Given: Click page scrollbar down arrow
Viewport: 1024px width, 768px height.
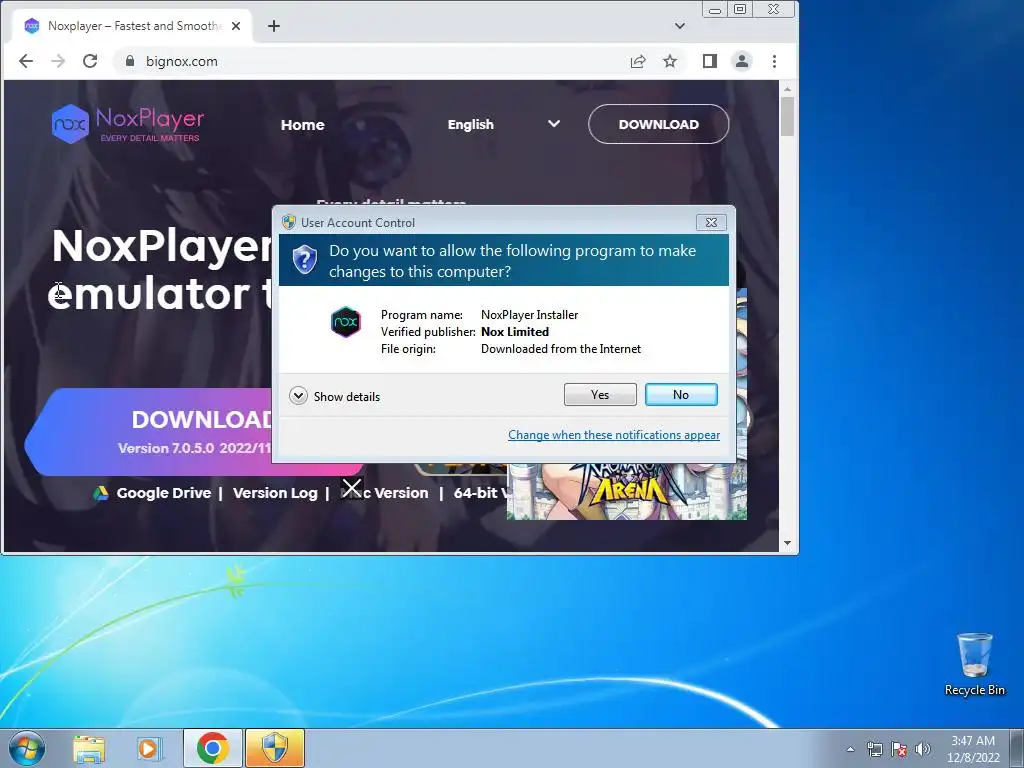Looking at the screenshot, I should [x=788, y=543].
